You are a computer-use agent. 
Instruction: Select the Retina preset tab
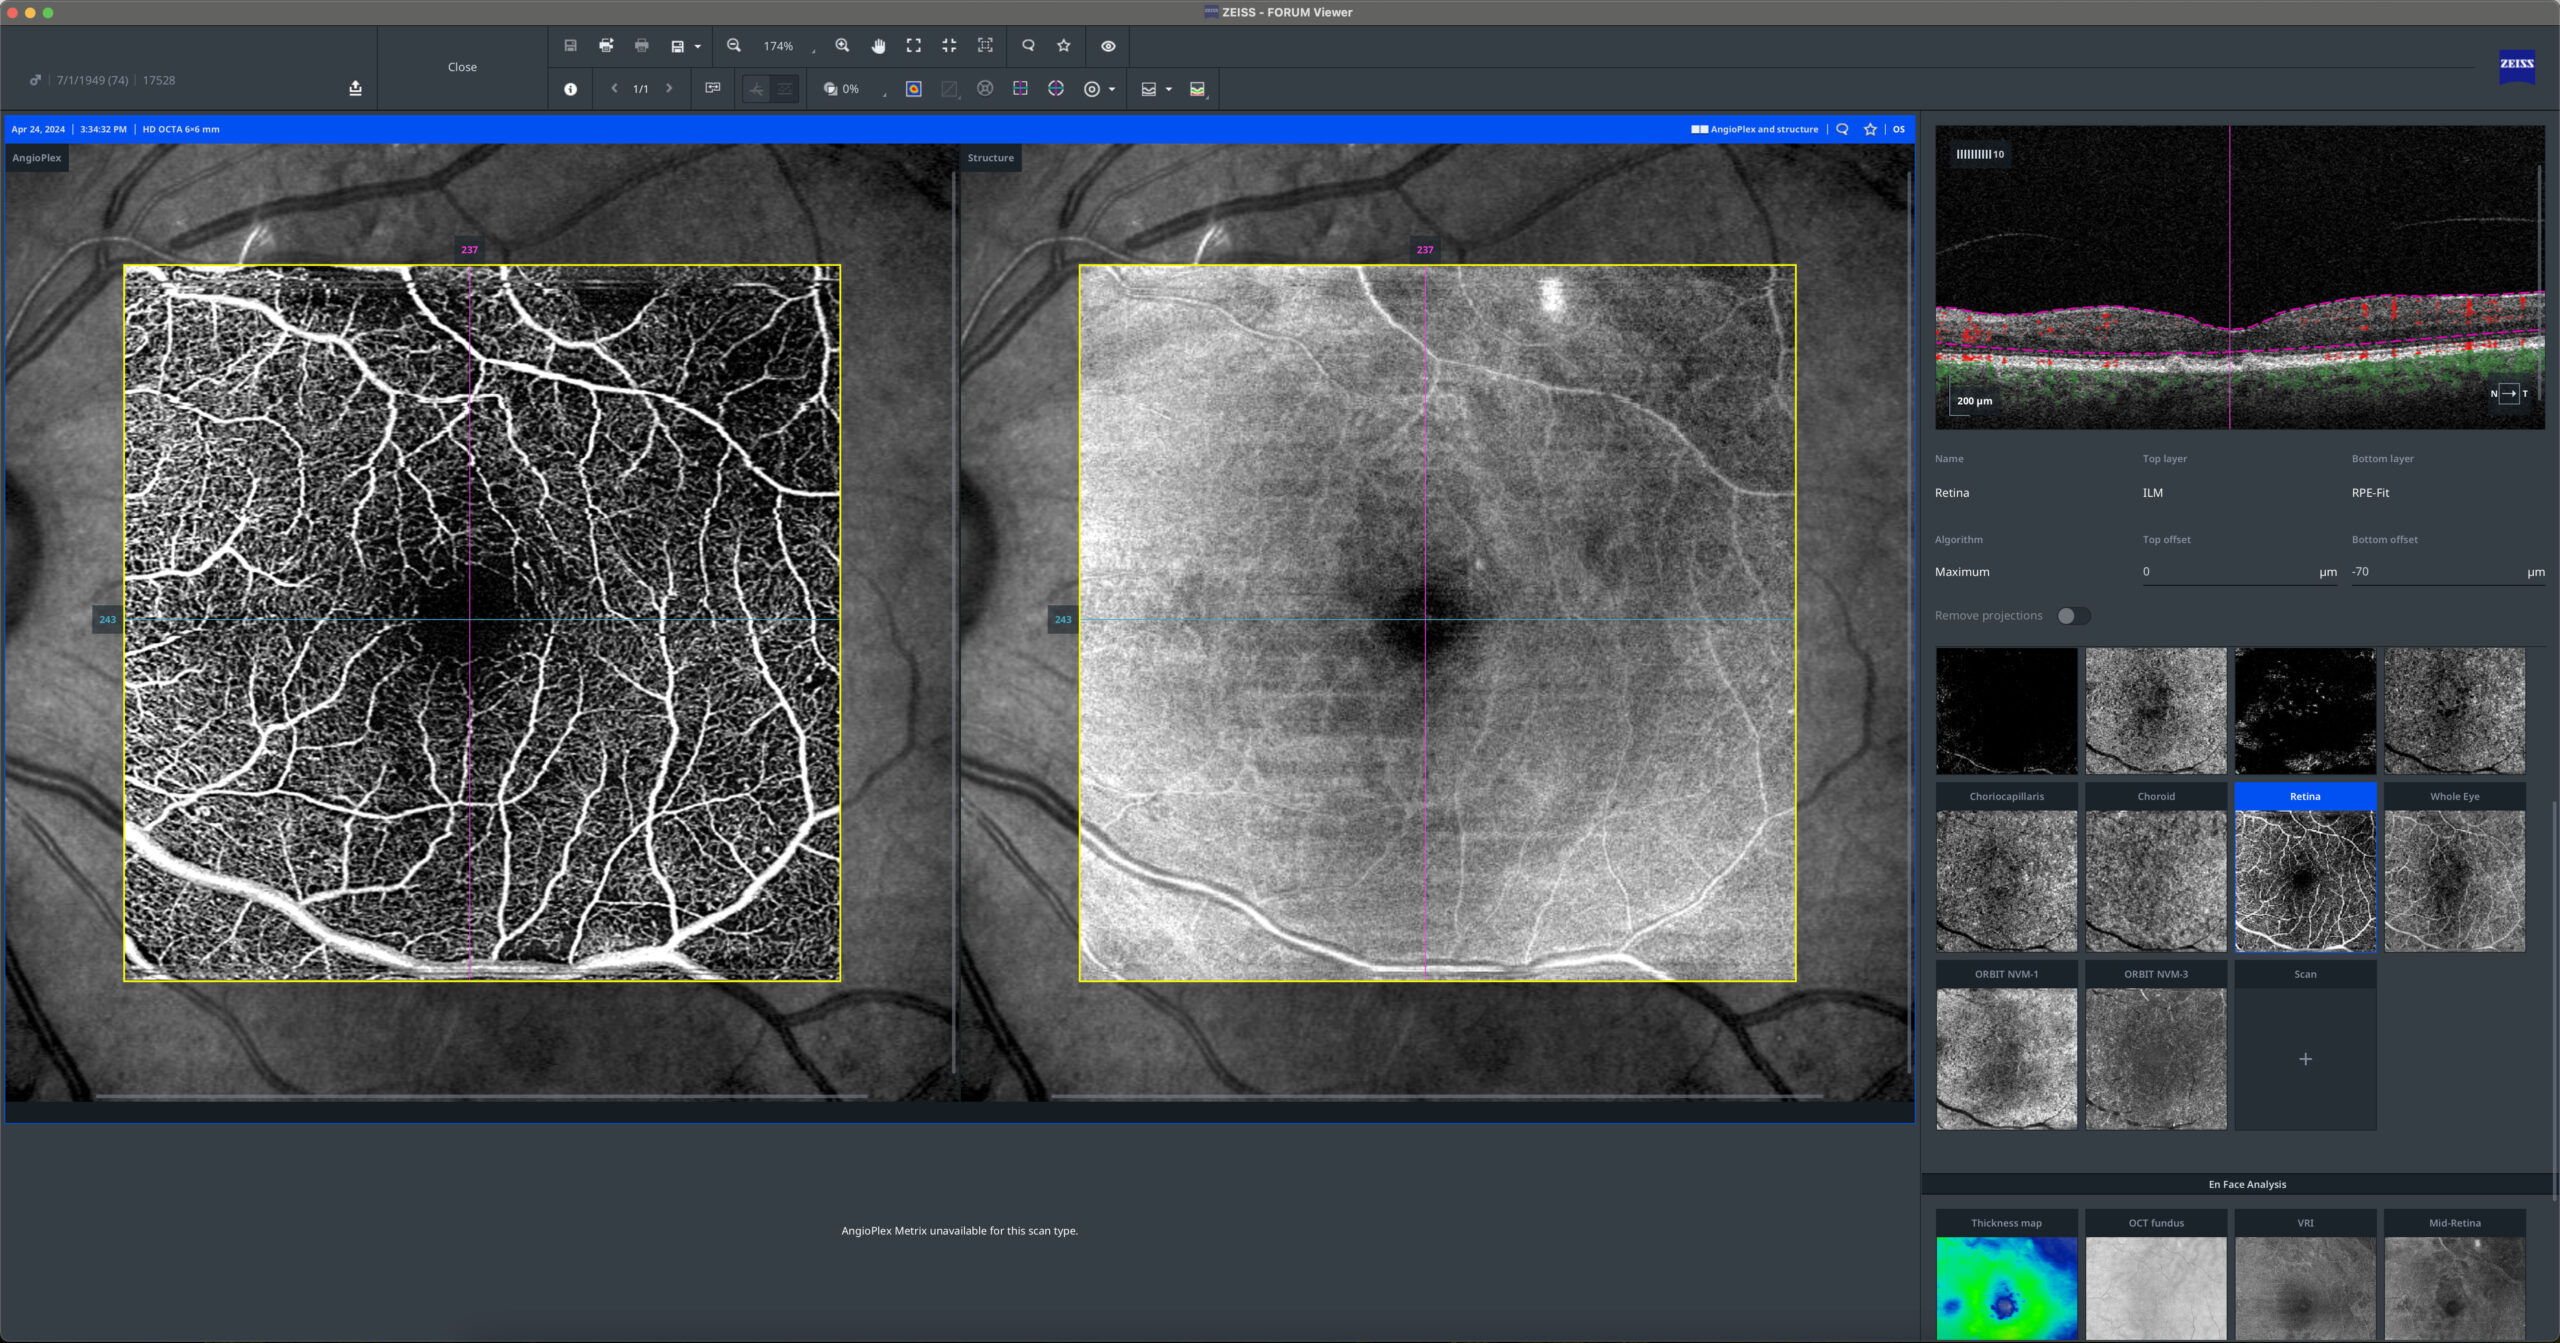point(2305,797)
